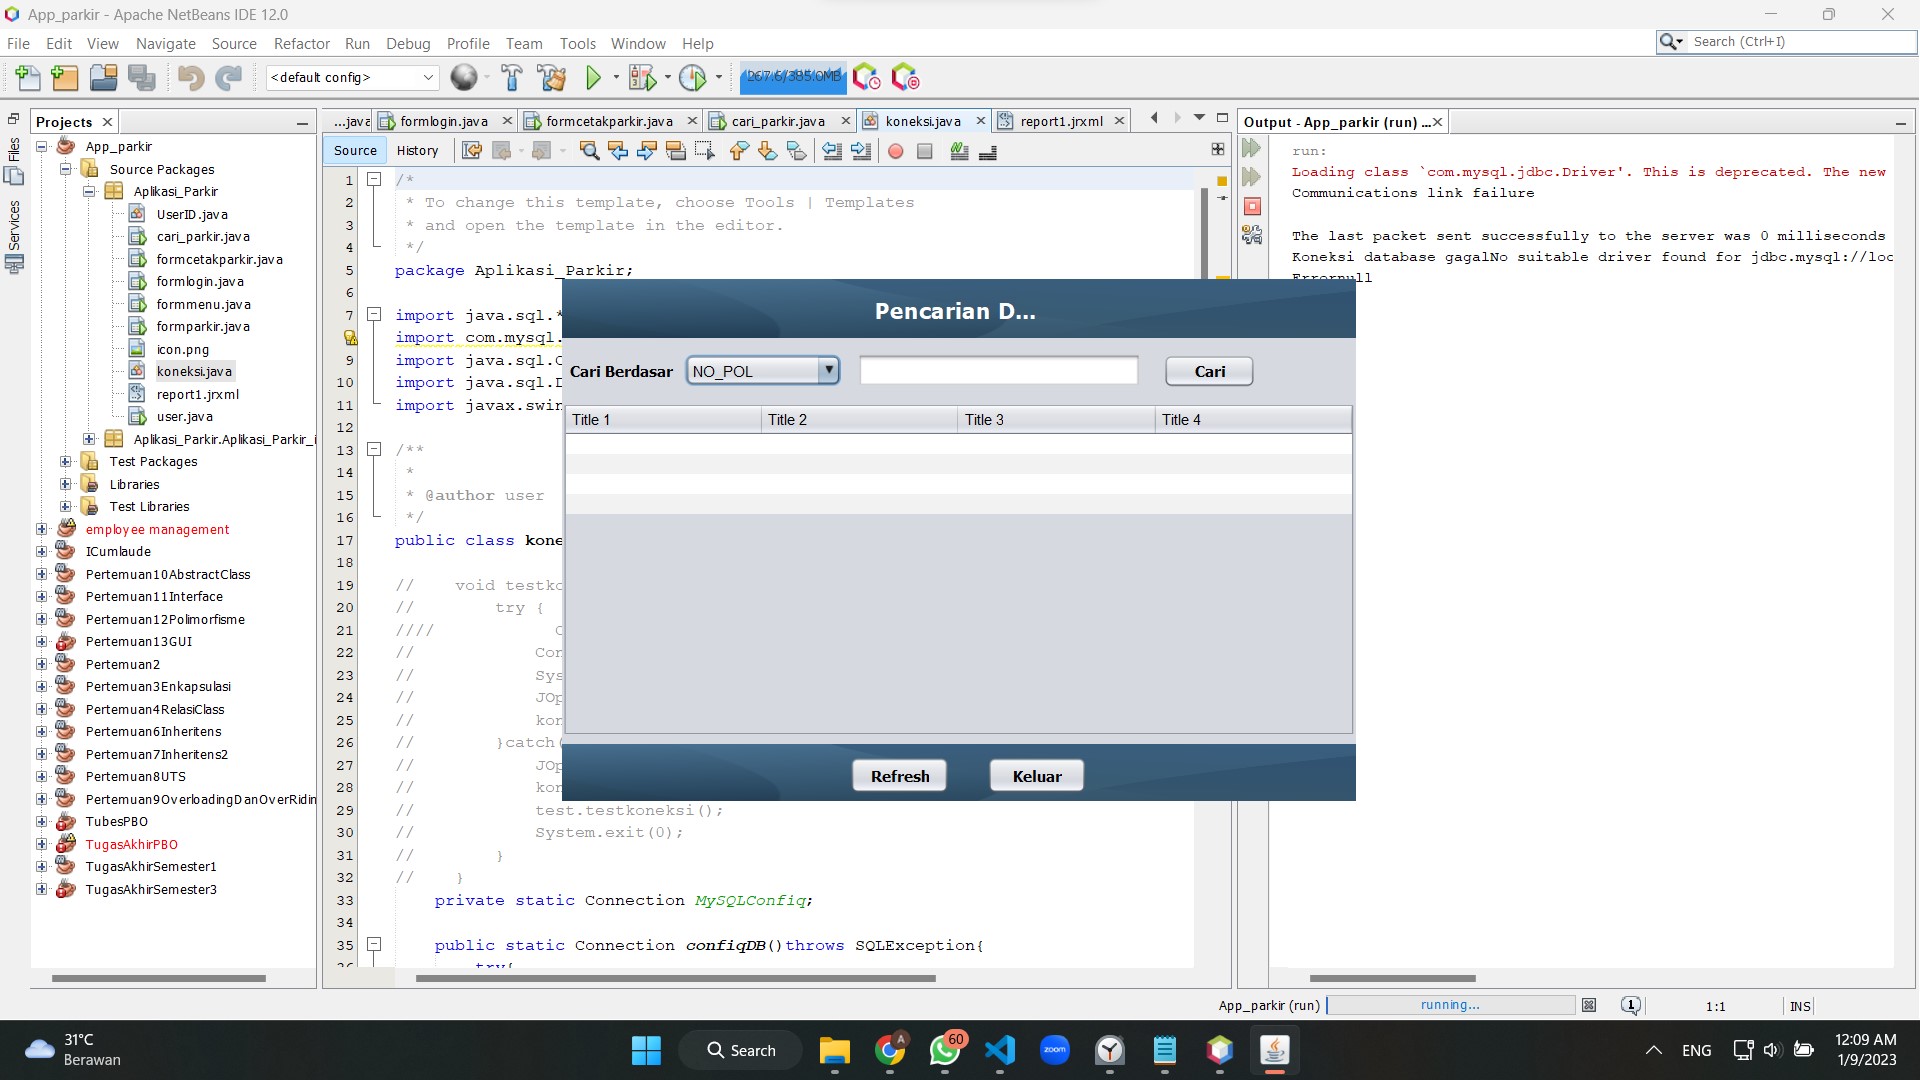Click the Title 2 table column header

(x=860, y=420)
